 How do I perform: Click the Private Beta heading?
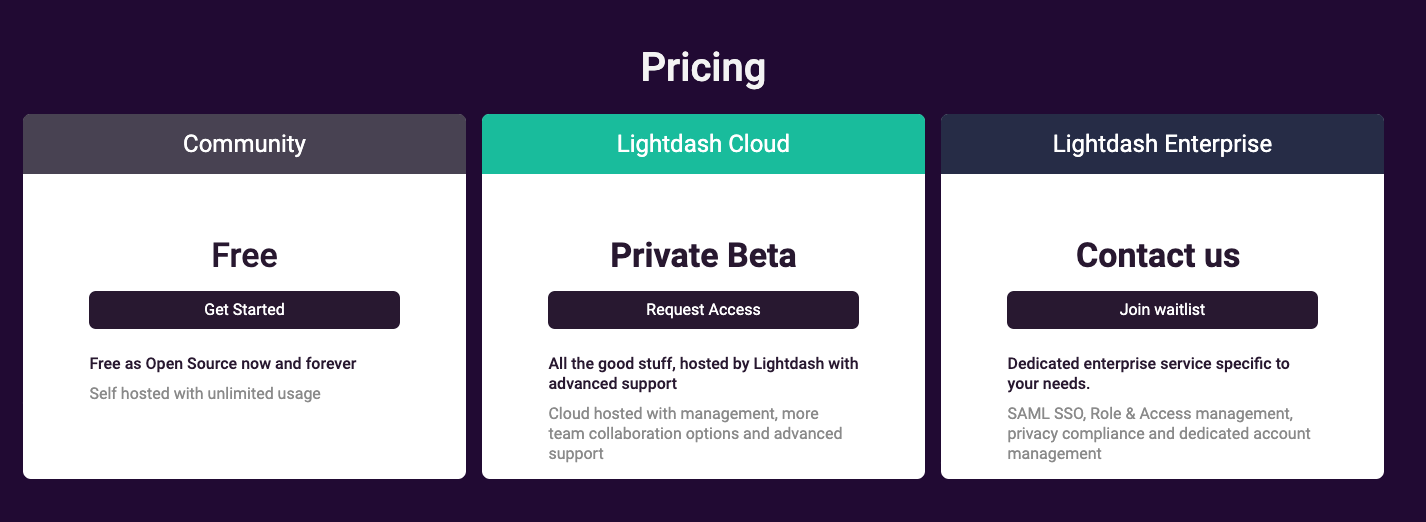tap(703, 255)
